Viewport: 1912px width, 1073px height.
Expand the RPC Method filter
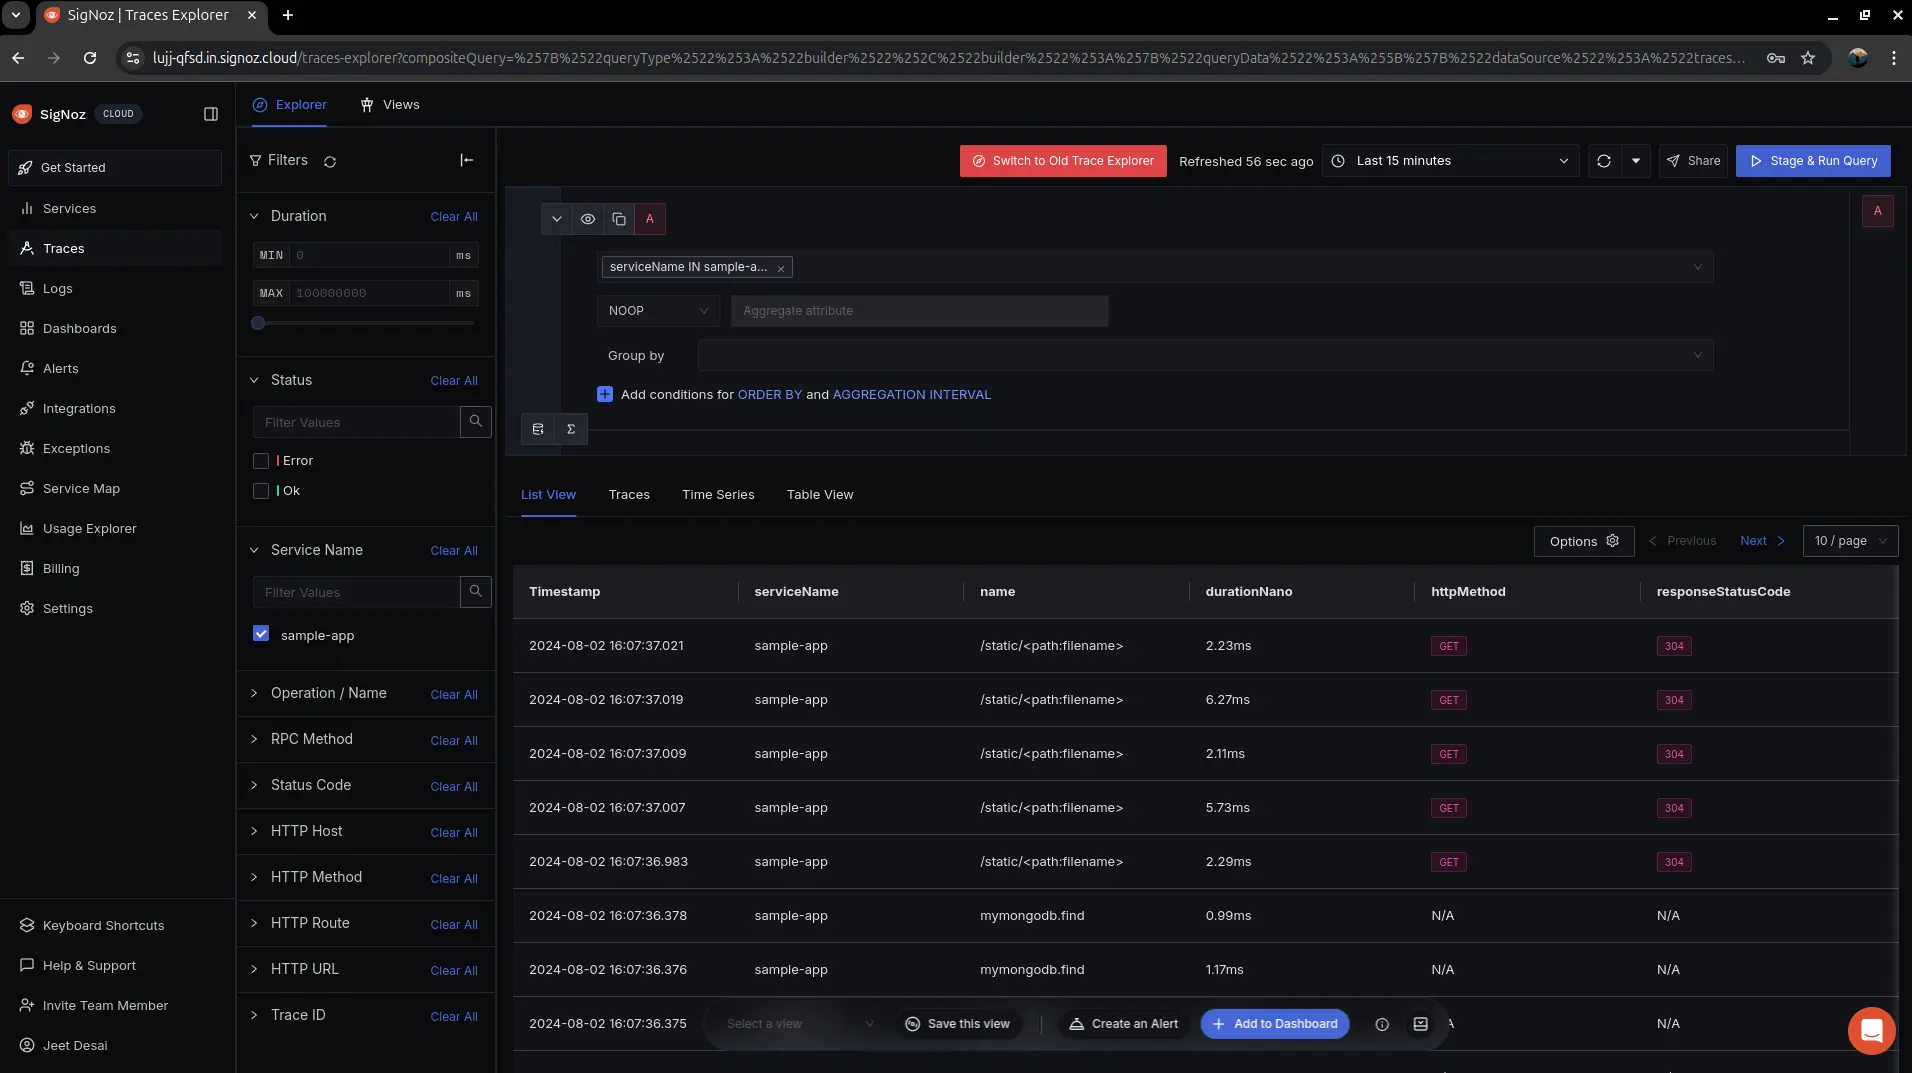coord(254,739)
